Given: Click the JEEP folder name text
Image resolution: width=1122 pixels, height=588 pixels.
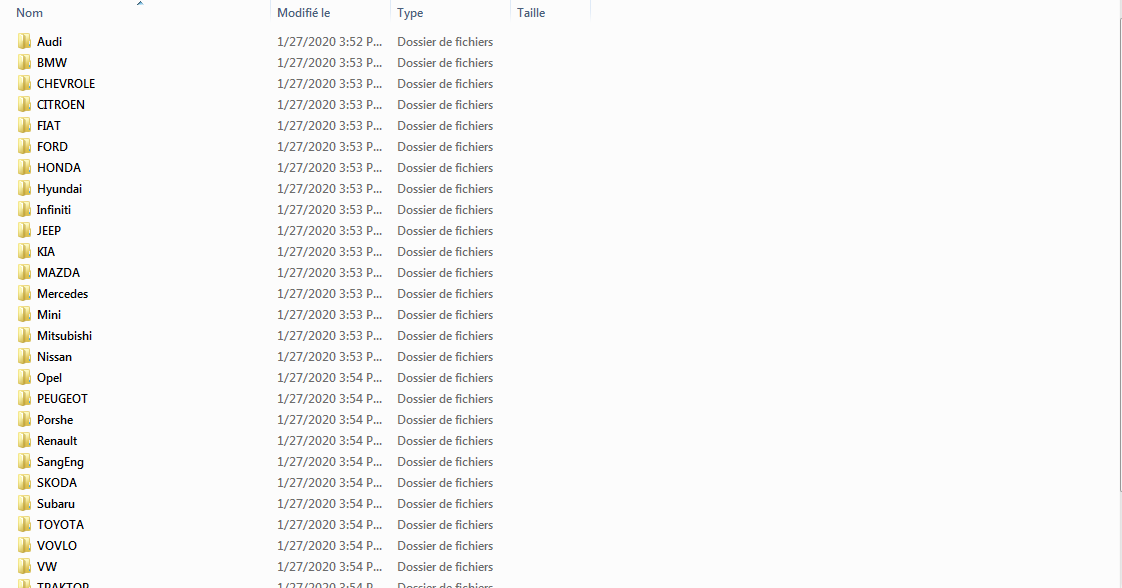Looking at the screenshot, I should click(49, 230).
